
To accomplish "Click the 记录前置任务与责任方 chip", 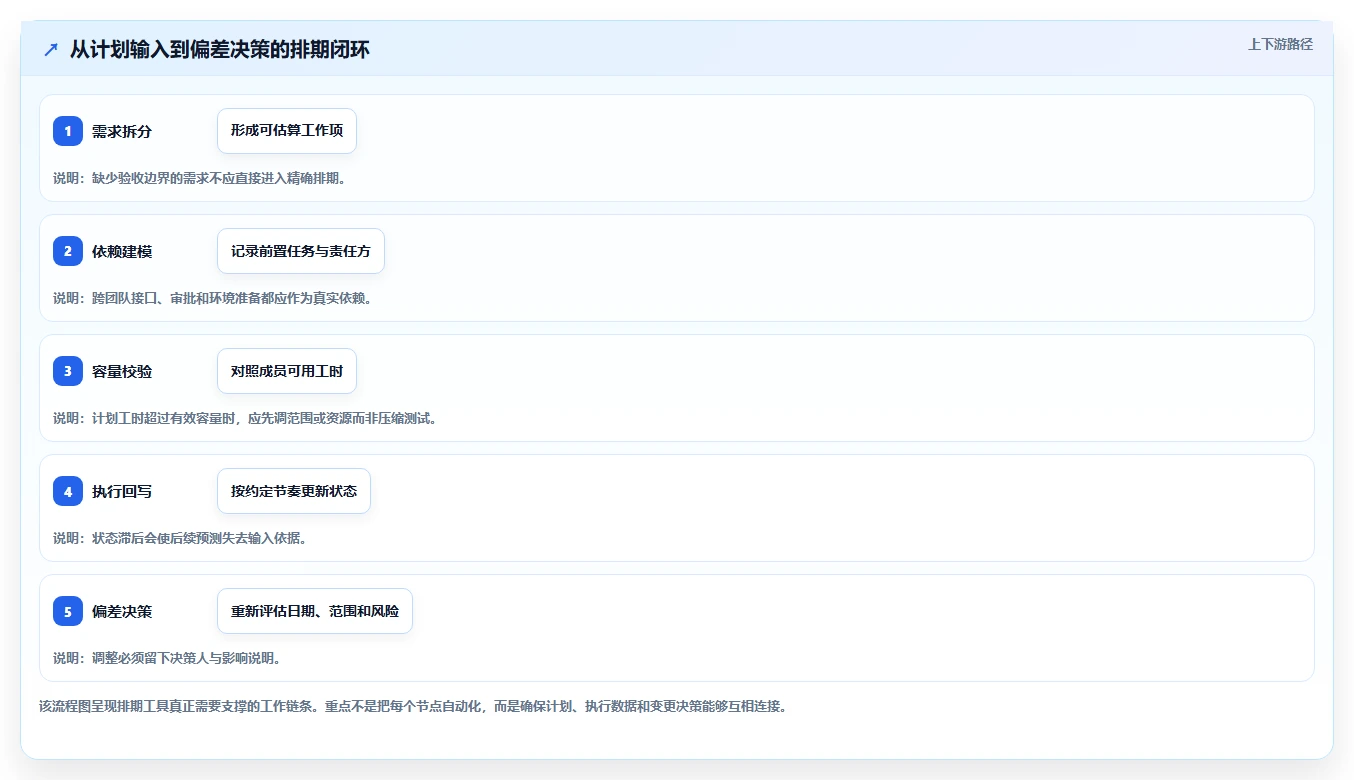I will (301, 251).
